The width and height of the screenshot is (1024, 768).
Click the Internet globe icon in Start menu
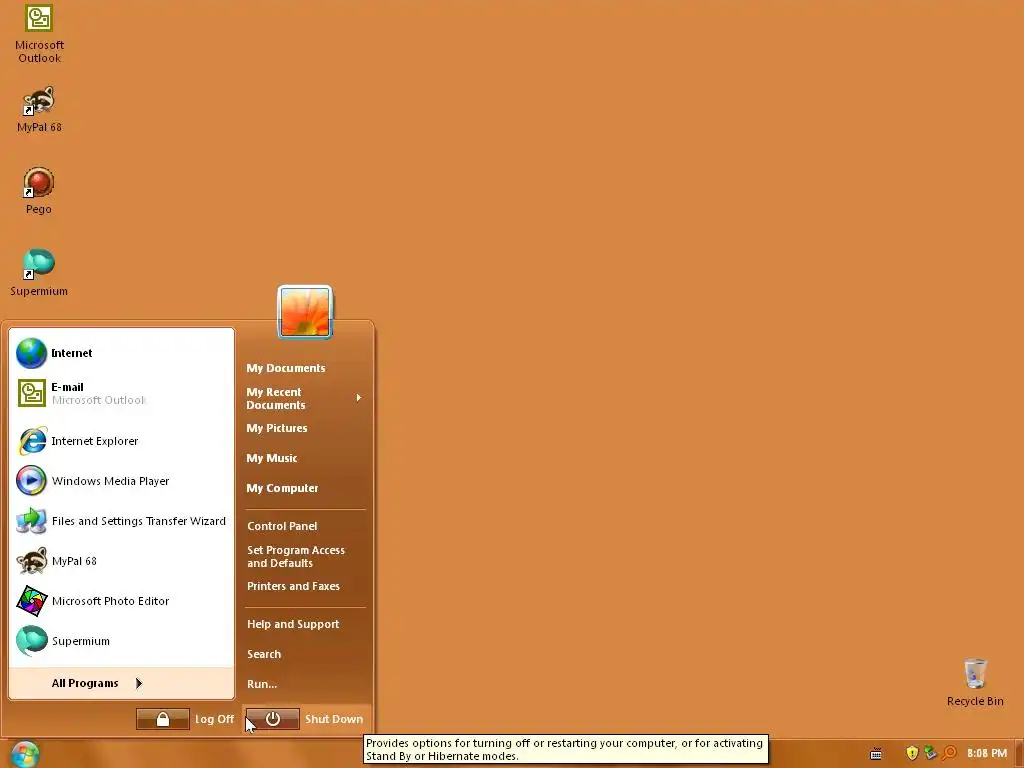tap(31, 353)
